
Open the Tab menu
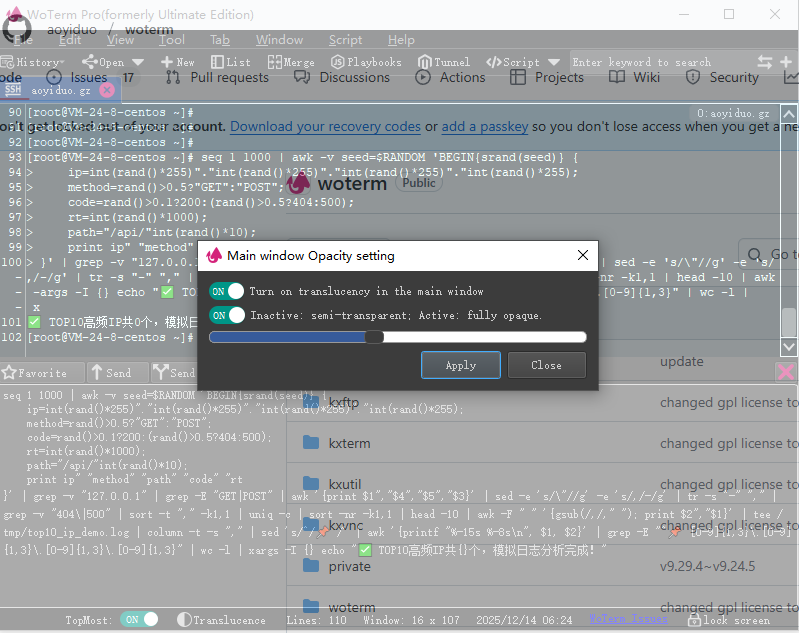tap(220, 40)
